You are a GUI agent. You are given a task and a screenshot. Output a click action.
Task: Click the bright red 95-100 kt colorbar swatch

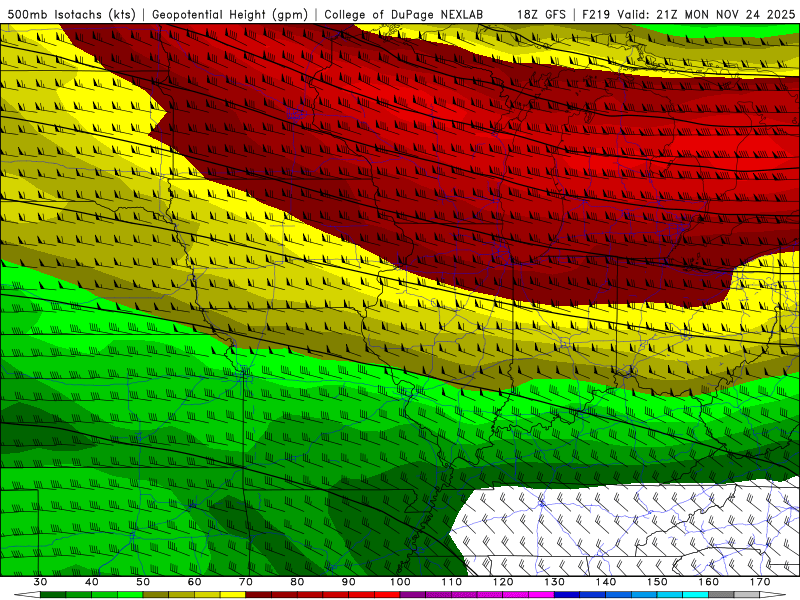(387, 595)
